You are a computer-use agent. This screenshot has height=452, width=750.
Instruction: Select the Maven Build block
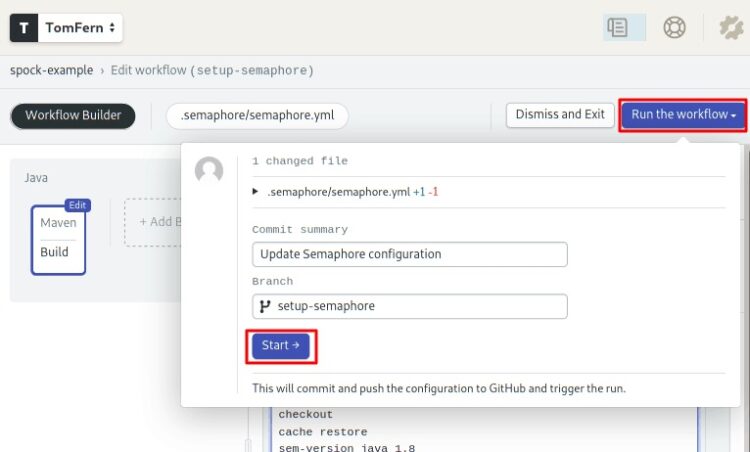tap(58, 240)
